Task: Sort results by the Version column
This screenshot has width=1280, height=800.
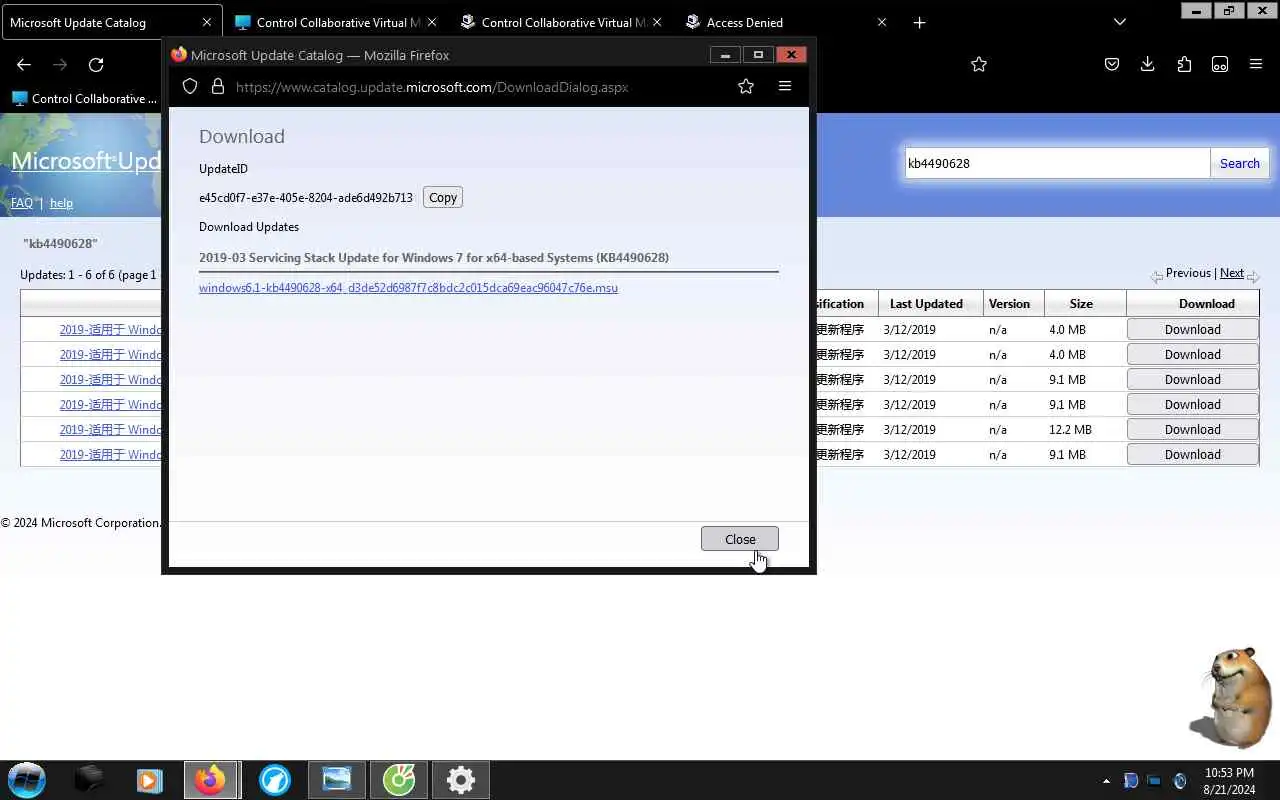Action: click(1009, 304)
